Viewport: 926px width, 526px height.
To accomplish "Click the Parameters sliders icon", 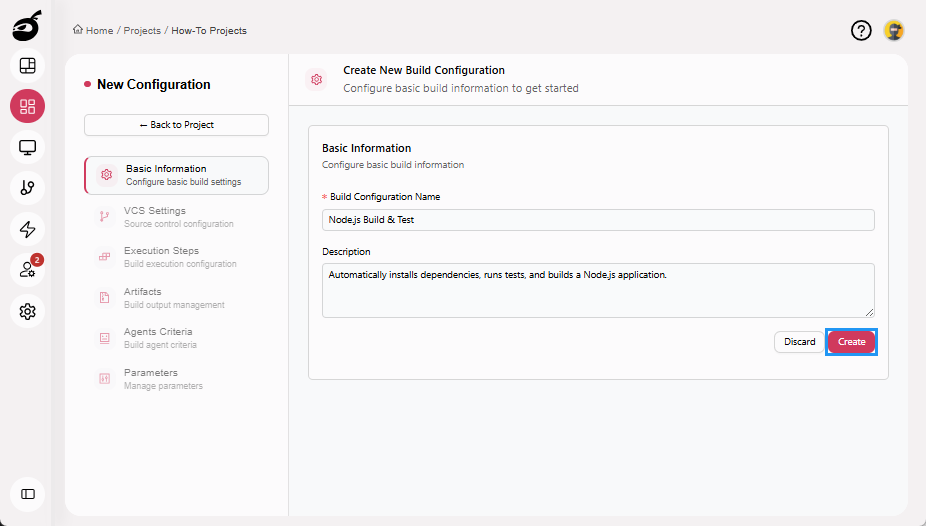I will [105, 378].
